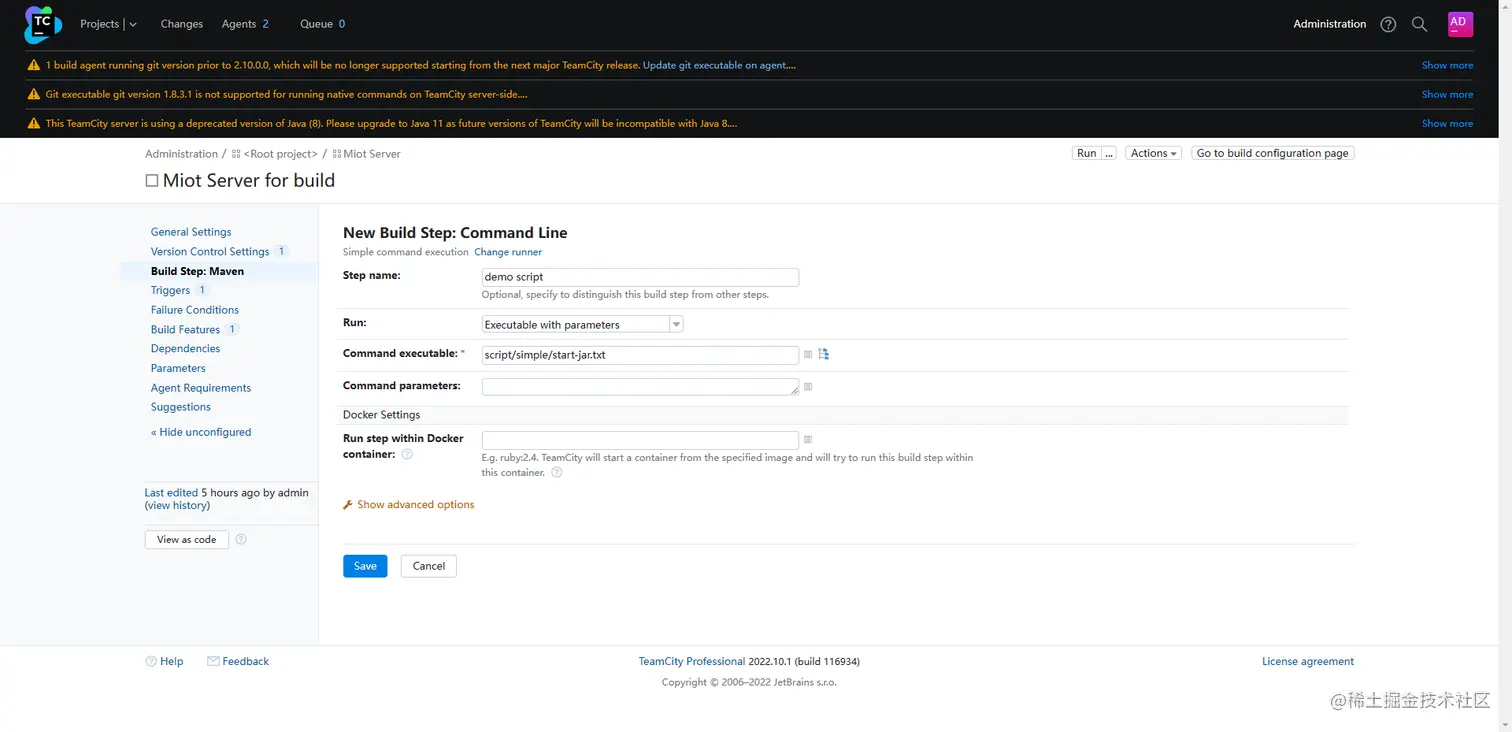The height and width of the screenshot is (732, 1512).
Task: Click the Administration breadcrumb link
Action: point(181,154)
